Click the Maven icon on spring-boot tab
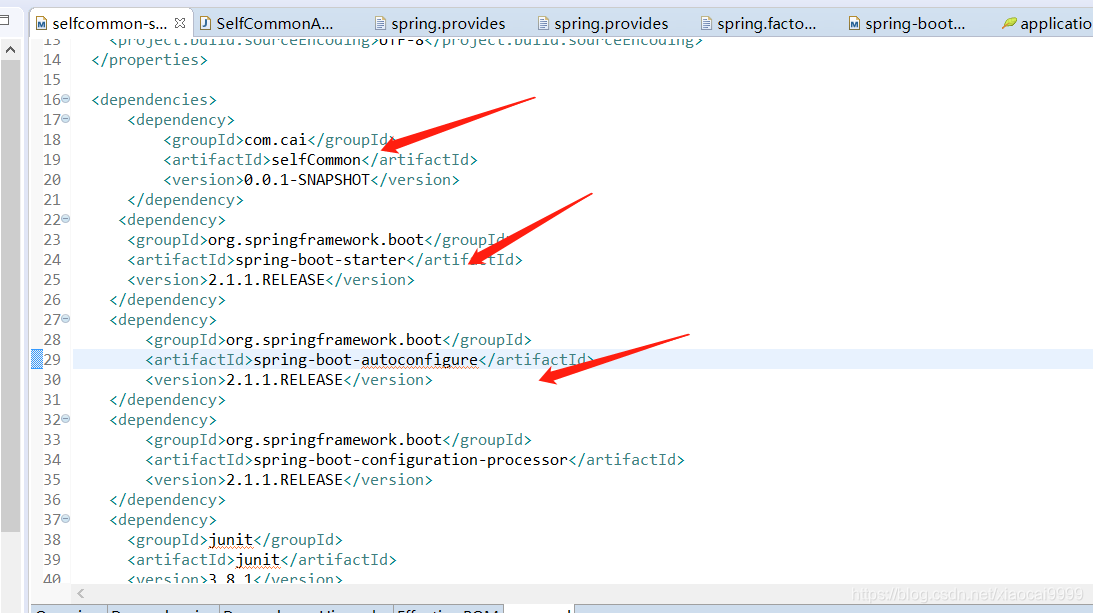 (x=852, y=22)
